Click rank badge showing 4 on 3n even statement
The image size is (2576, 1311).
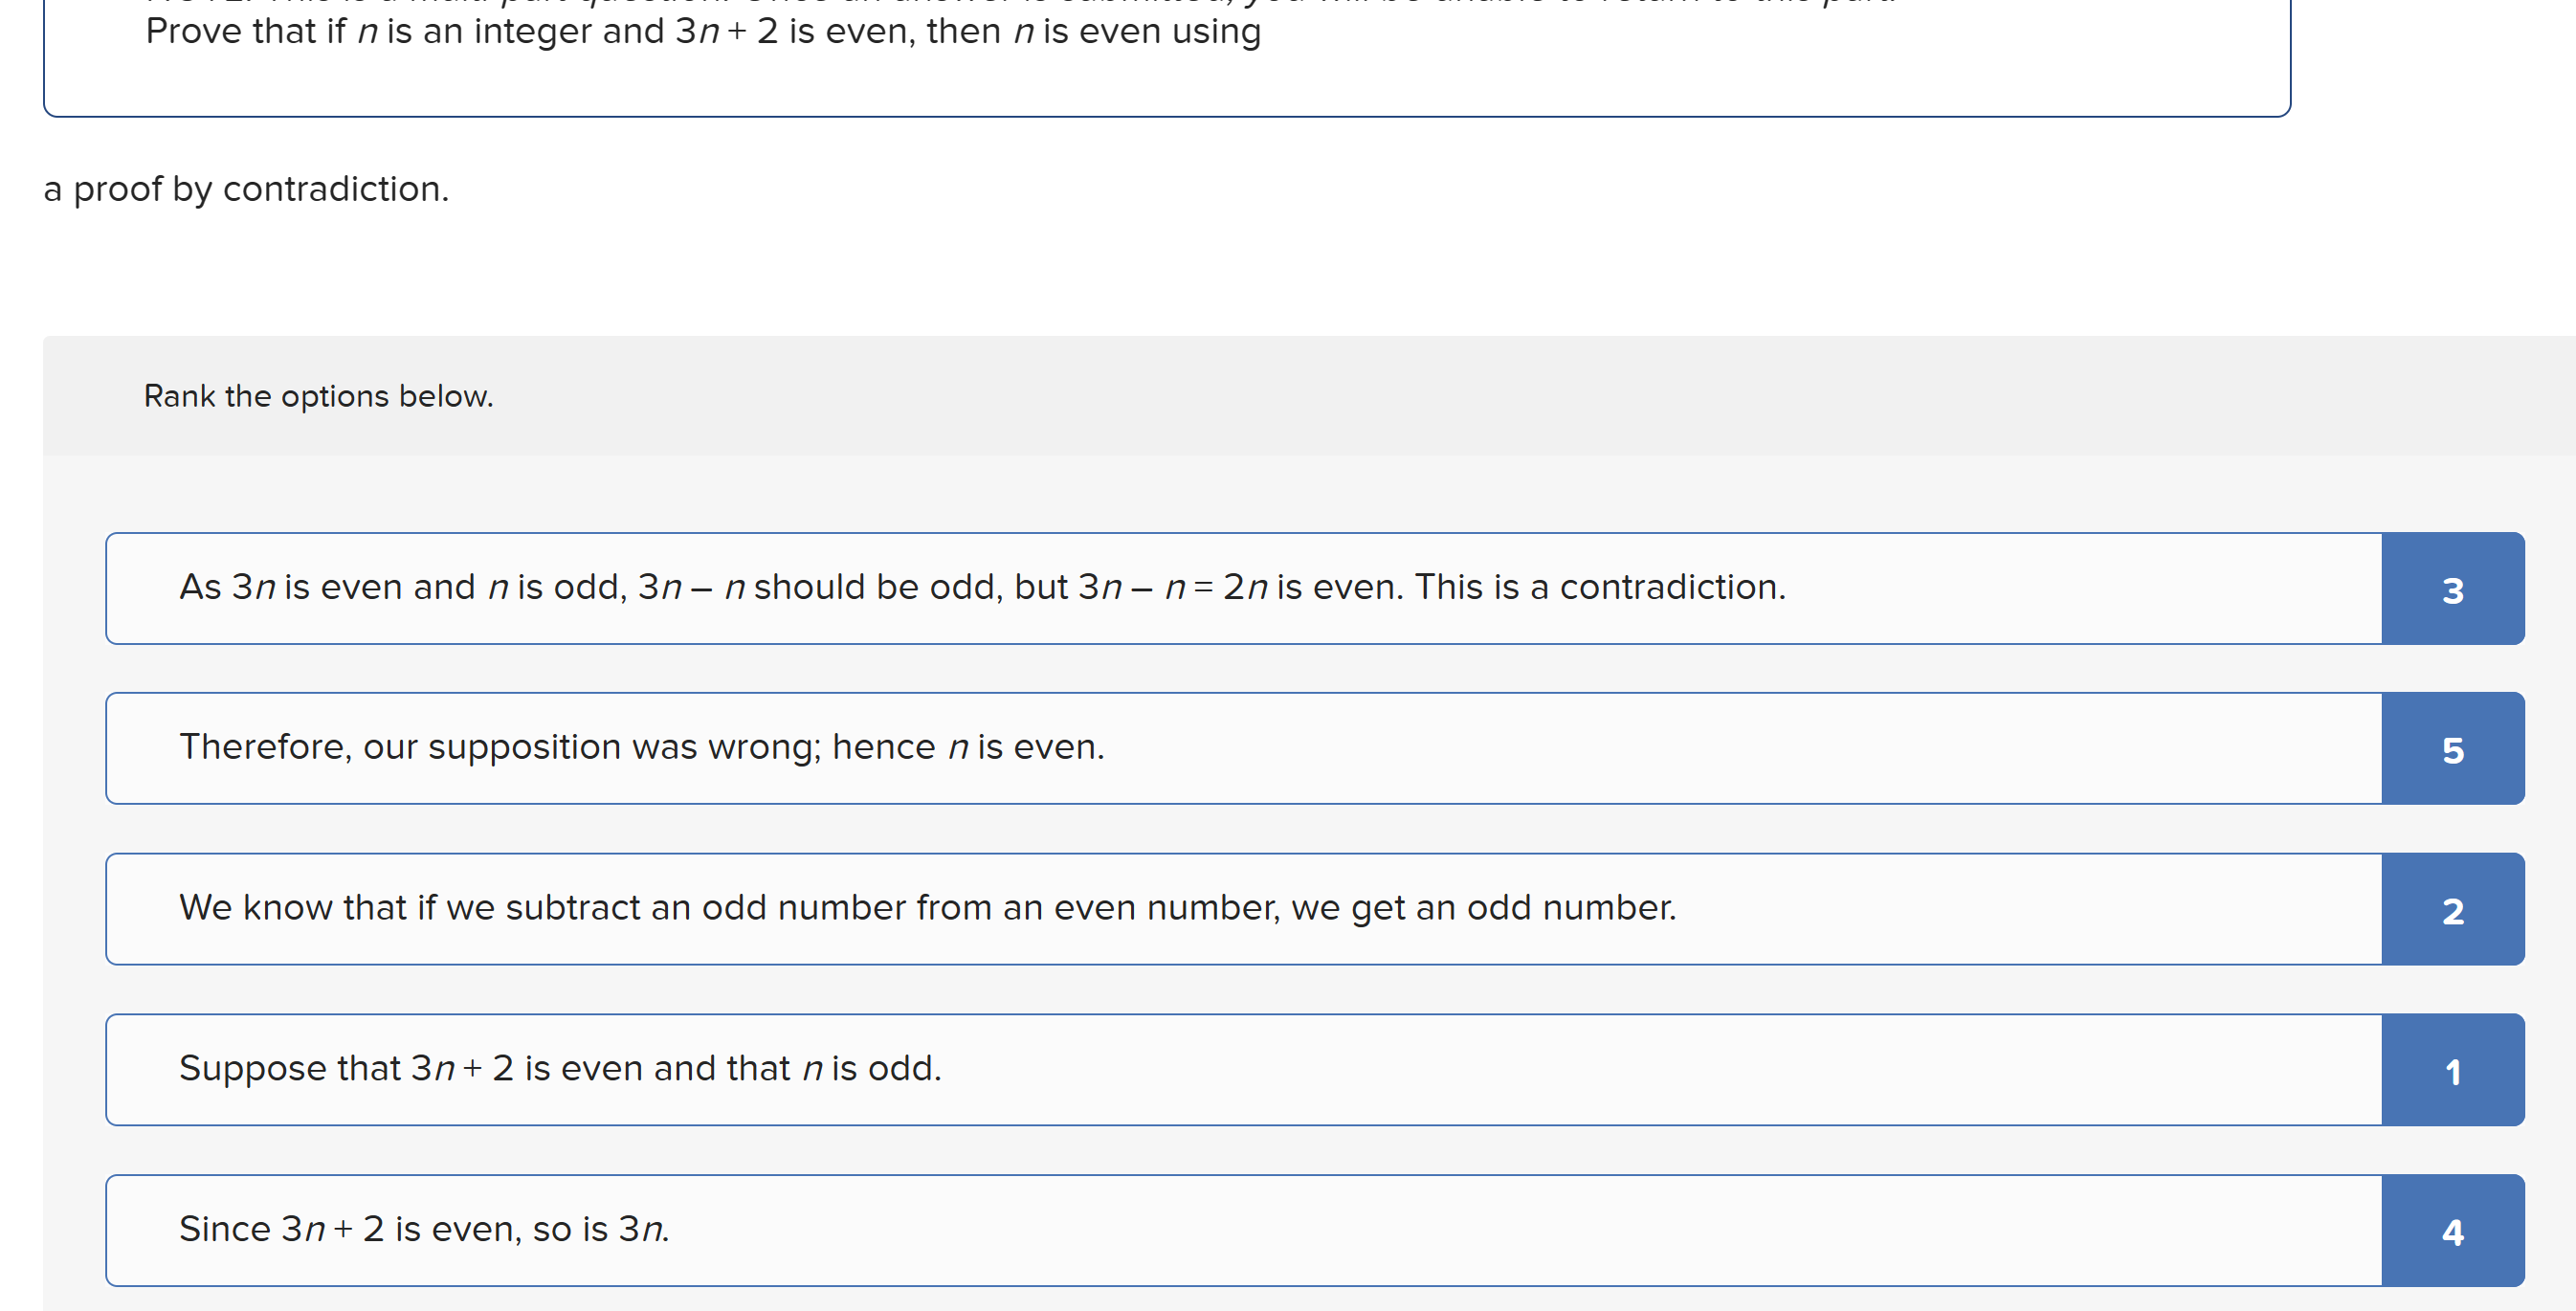click(x=2453, y=1231)
